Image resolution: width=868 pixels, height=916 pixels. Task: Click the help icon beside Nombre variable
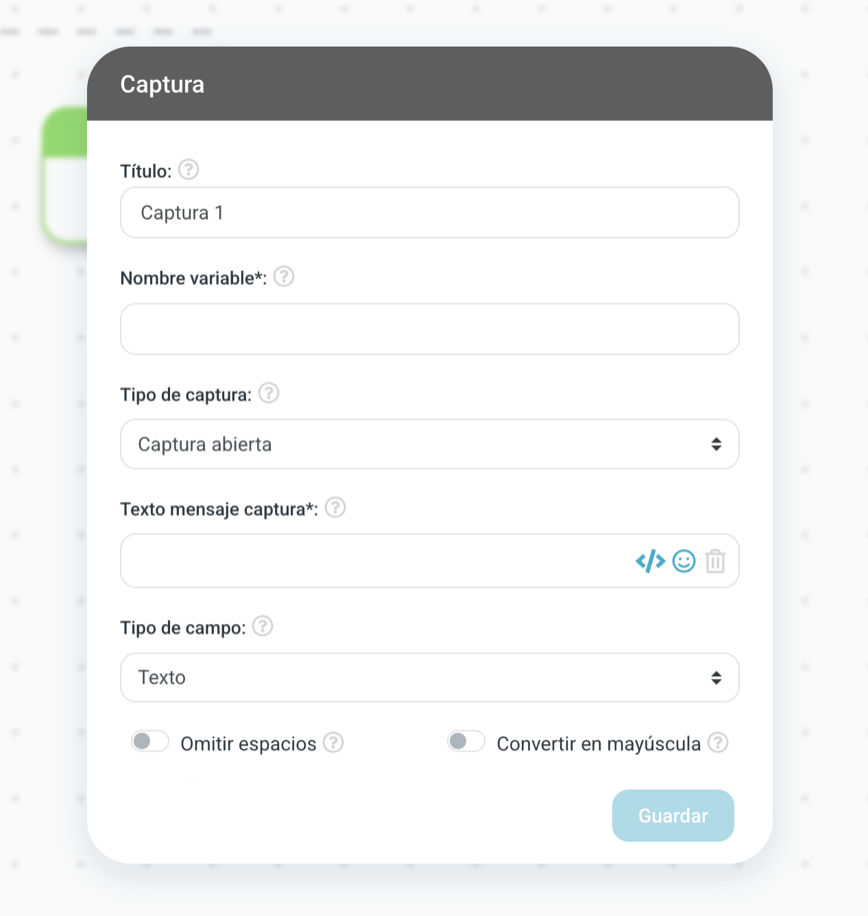[284, 277]
